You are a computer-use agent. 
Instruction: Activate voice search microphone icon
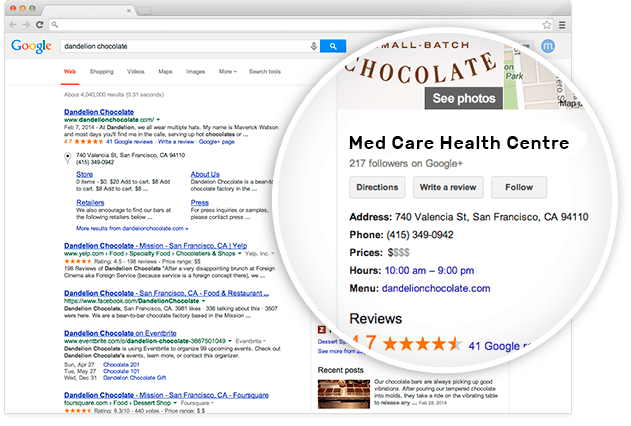314,46
